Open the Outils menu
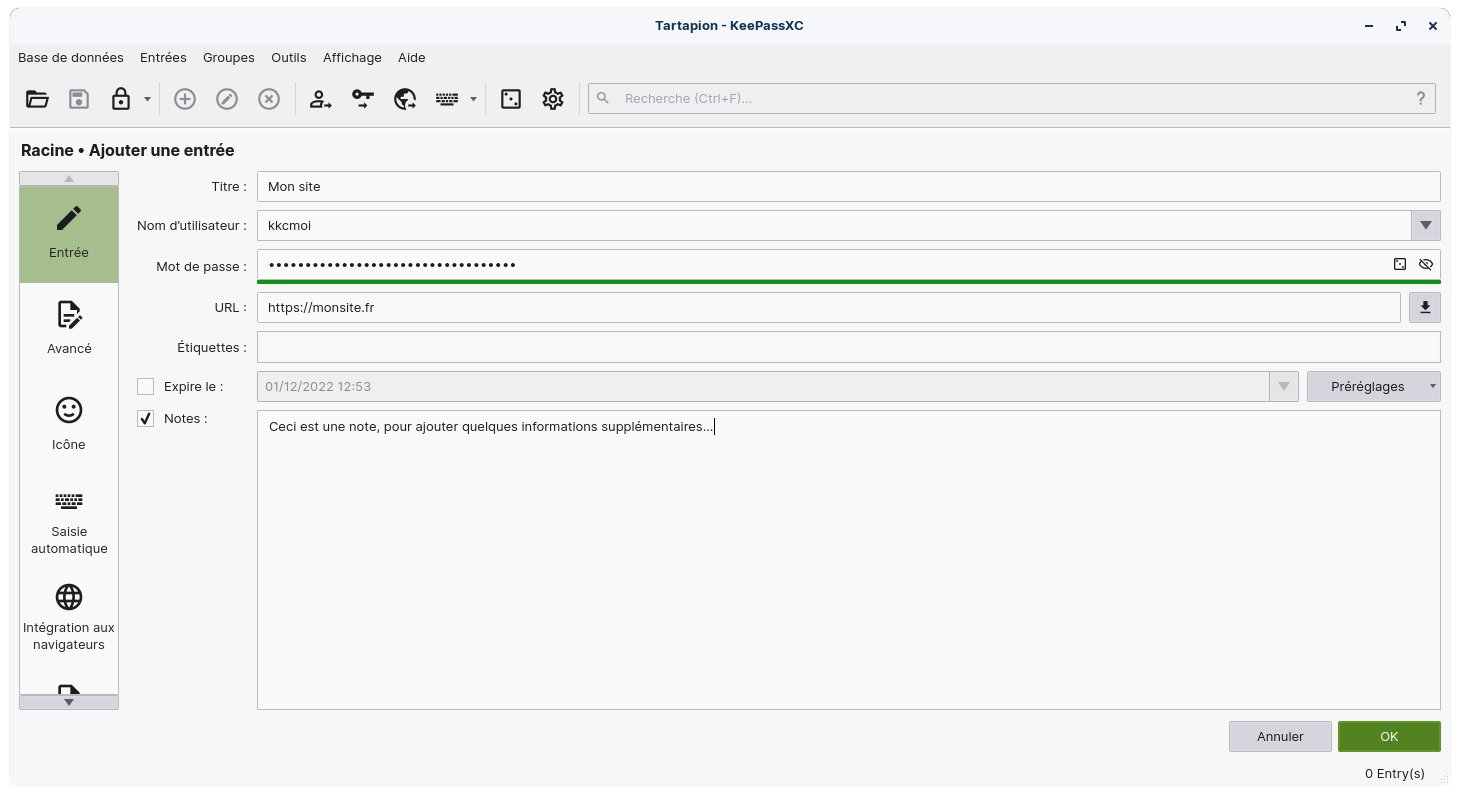Image resolution: width=1460 pixels, height=795 pixels. [289, 58]
